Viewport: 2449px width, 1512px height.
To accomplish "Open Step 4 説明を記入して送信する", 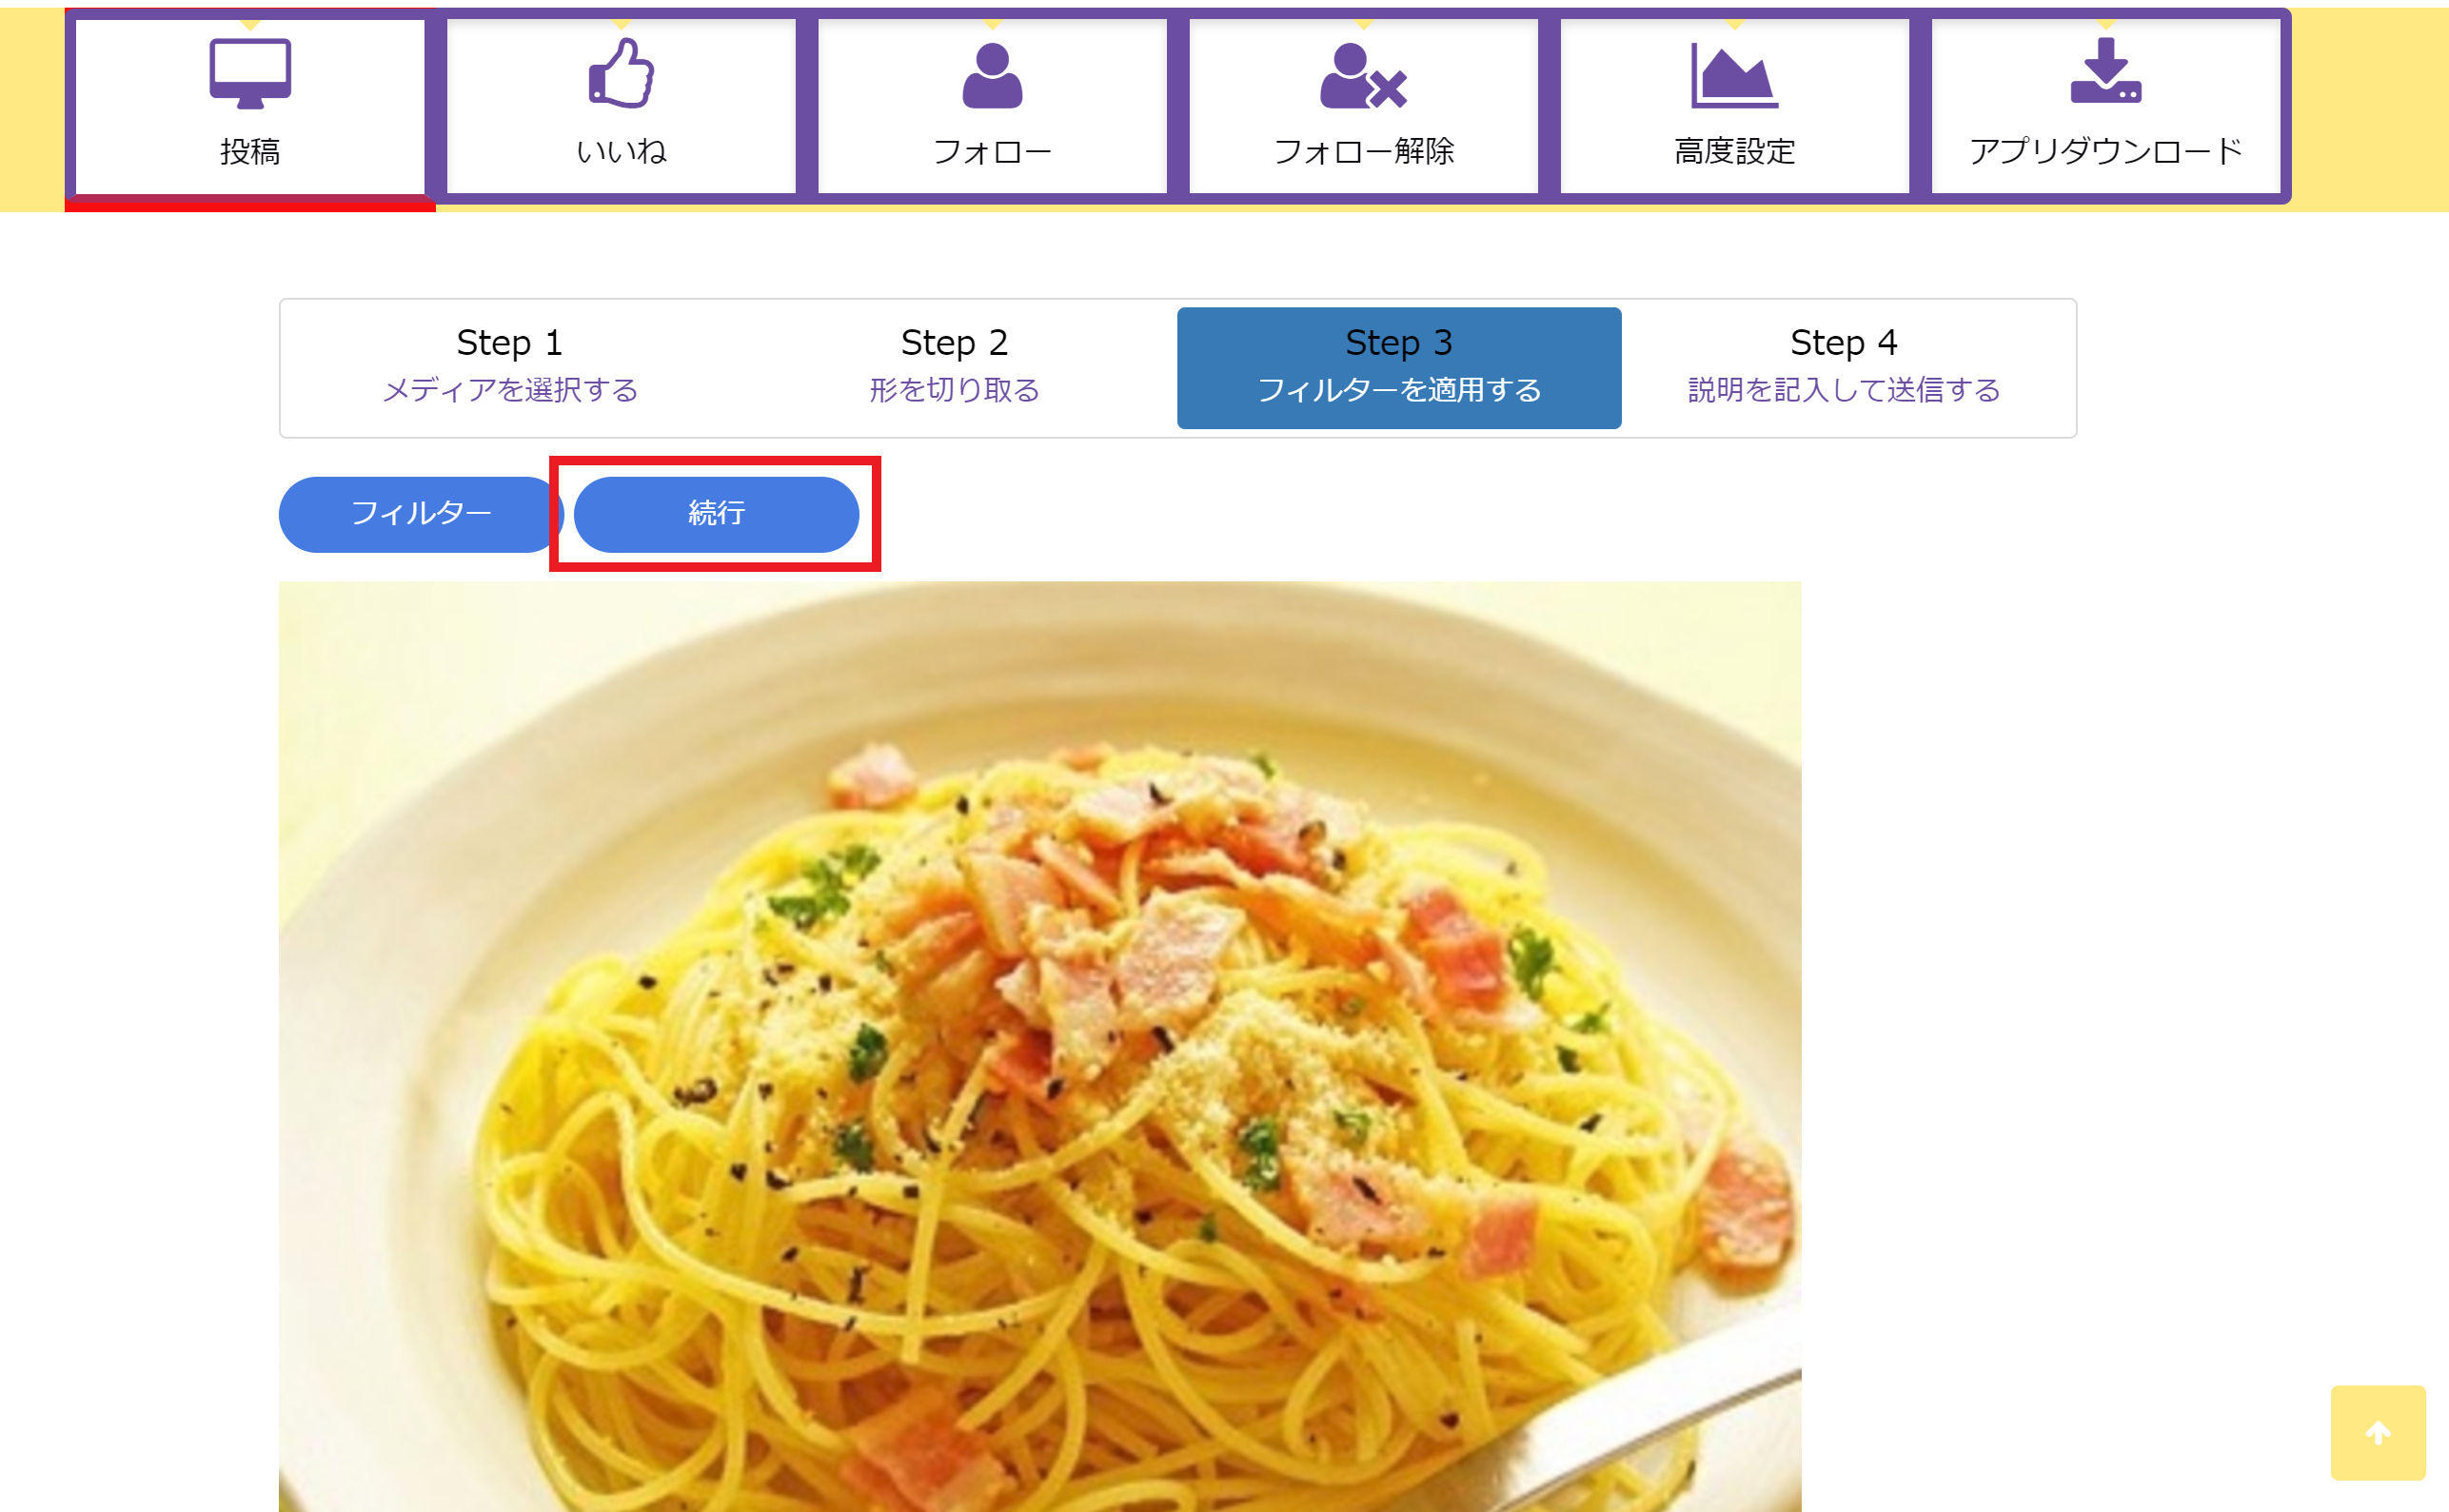I will point(1844,367).
